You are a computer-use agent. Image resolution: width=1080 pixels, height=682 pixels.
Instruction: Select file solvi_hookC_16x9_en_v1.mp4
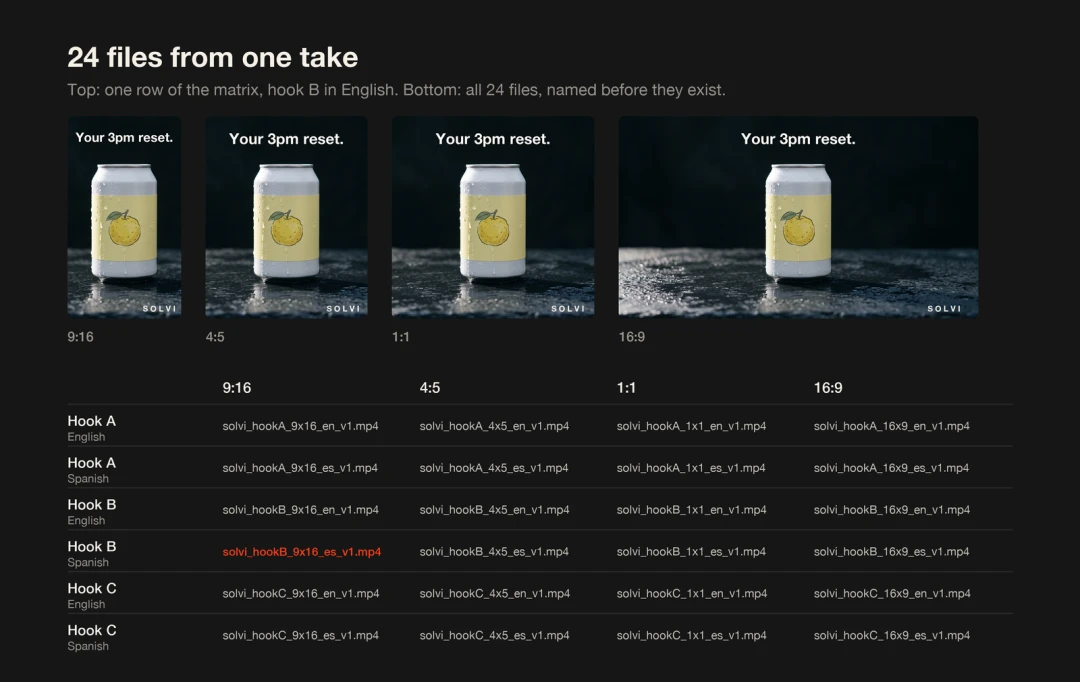pos(892,594)
